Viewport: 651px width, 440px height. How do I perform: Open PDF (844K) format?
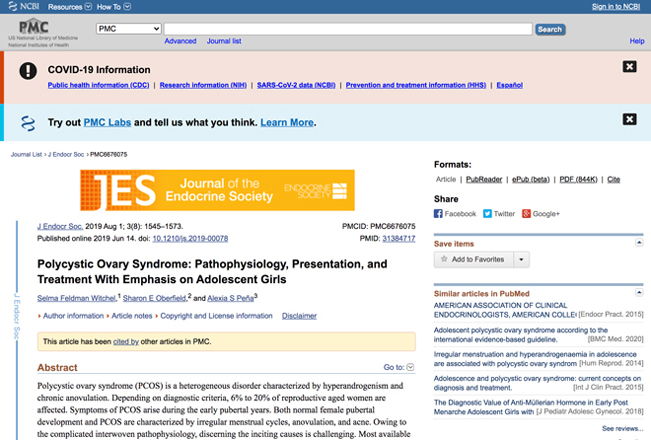(x=578, y=179)
